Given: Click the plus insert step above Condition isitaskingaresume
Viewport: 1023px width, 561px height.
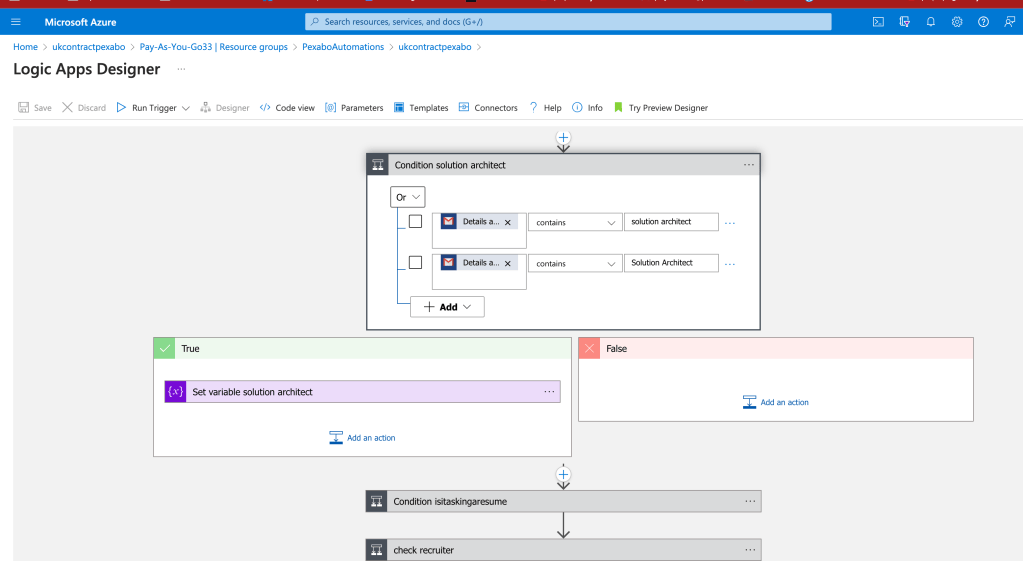Looking at the screenshot, I should click(x=563, y=474).
